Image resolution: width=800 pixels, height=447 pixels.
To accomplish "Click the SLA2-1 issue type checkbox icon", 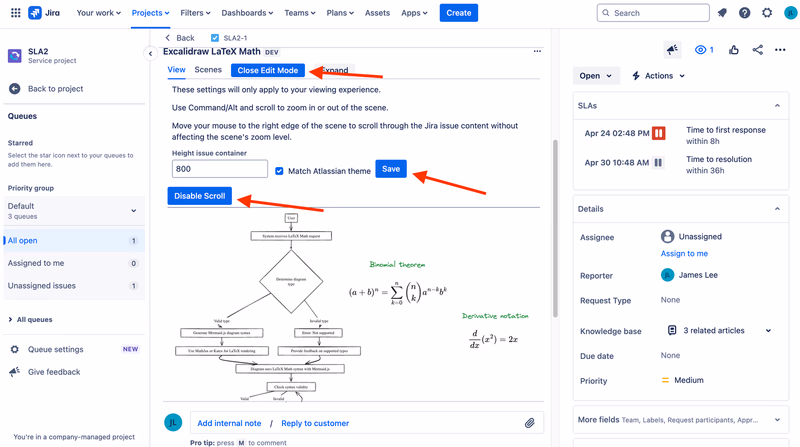I will point(215,38).
